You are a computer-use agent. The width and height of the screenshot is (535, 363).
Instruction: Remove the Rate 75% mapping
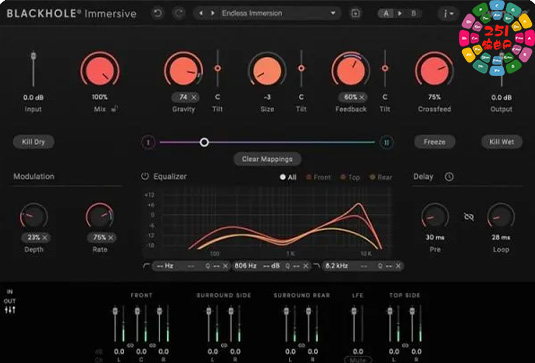tap(111, 237)
